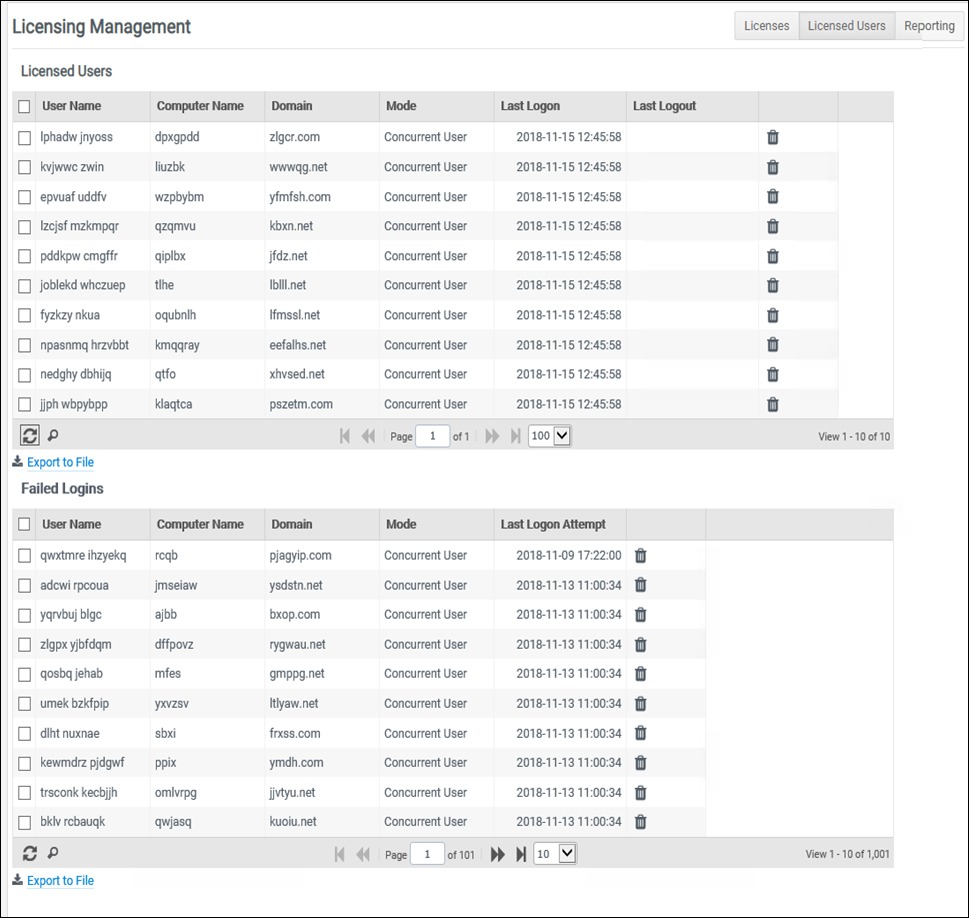Go to next page of Failed Logins
Screen dimensions: 969x918
tap(497, 854)
